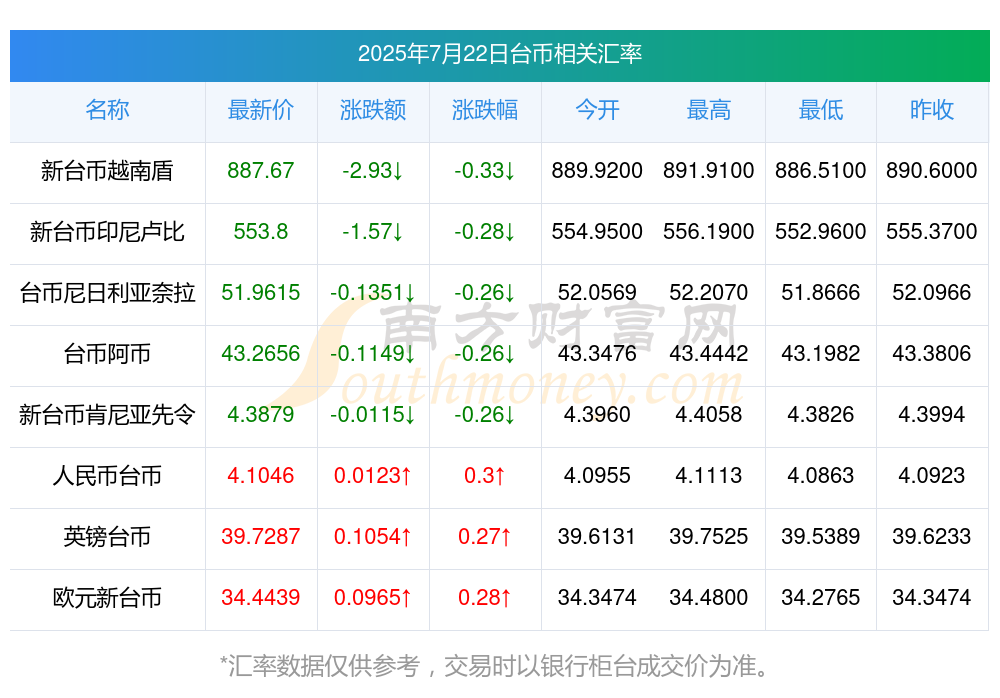The width and height of the screenshot is (1000, 698).
Task: Select the 新台币越南盾 row name
Action: (x=107, y=170)
